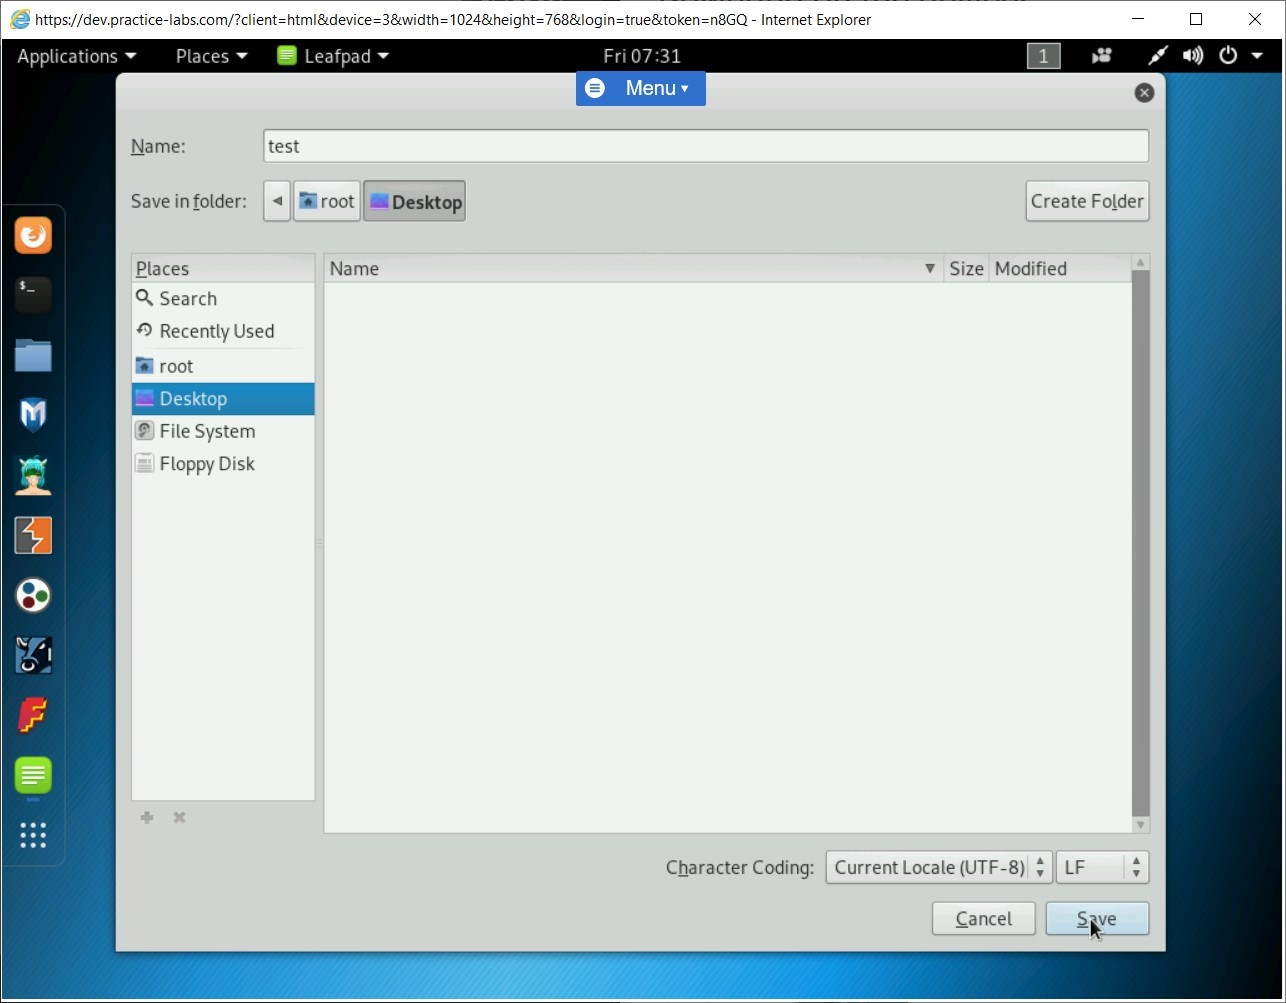Click the Save button
This screenshot has height=1003, width=1286.
pyautogui.click(x=1097, y=918)
